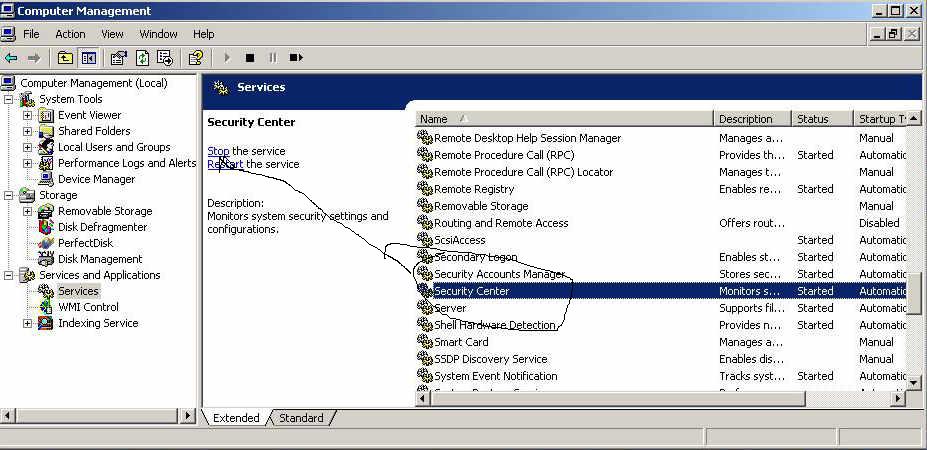The image size is (927, 450).
Task: Expand the Shared Folders node
Action: 27,131
